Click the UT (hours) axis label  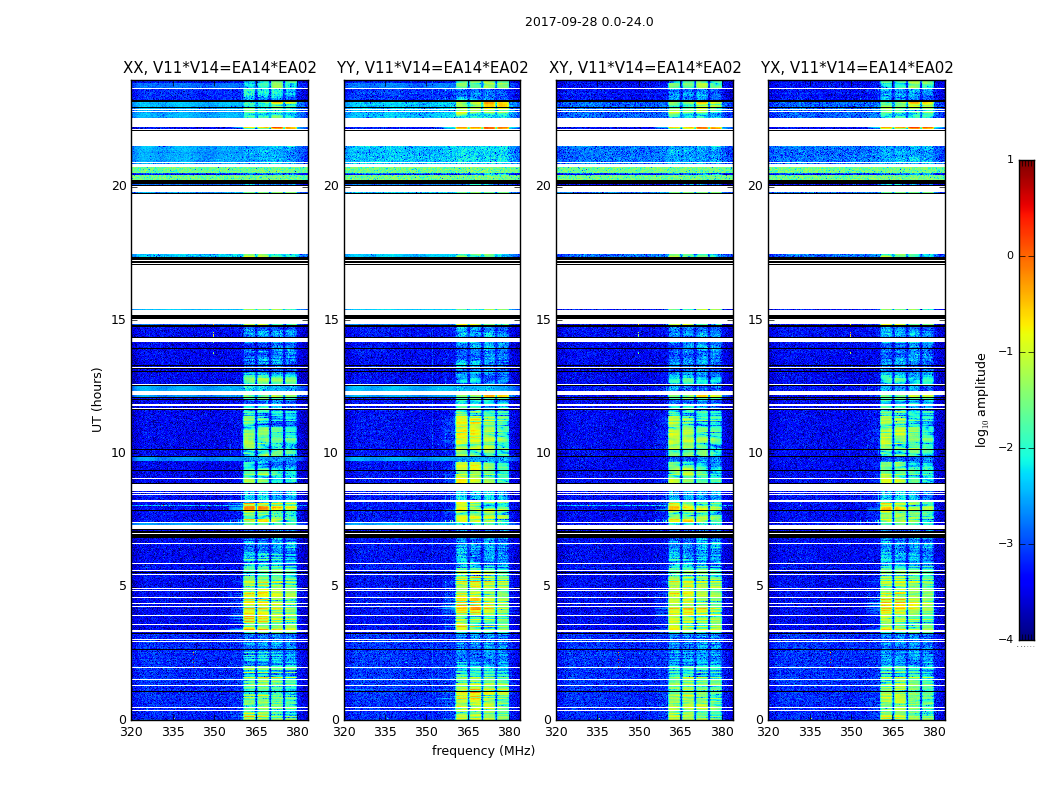point(97,400)
